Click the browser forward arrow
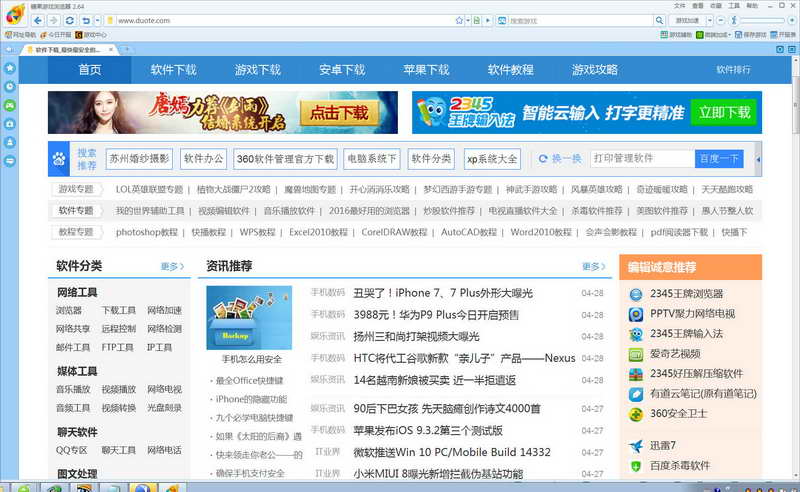 coord(54,20)
